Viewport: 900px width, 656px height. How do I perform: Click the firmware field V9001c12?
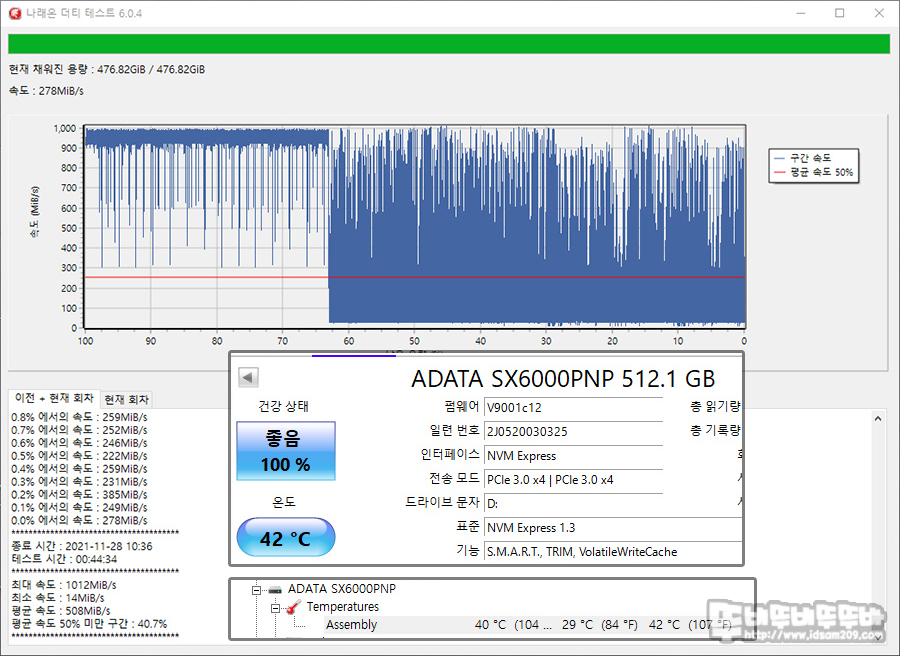click(x=573, y=407)
